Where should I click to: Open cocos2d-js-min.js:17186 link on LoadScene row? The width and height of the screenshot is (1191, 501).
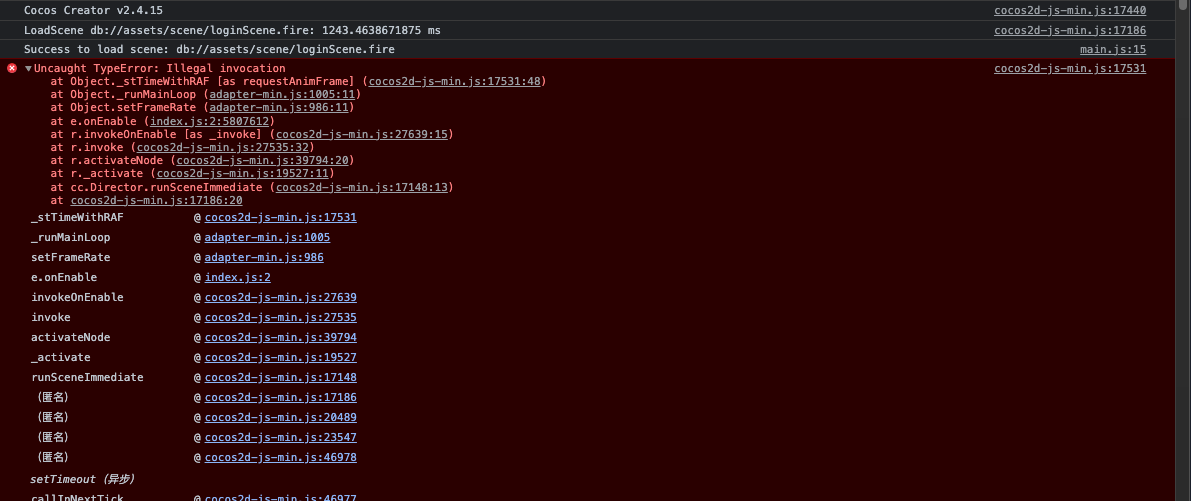pos(1069,30)
